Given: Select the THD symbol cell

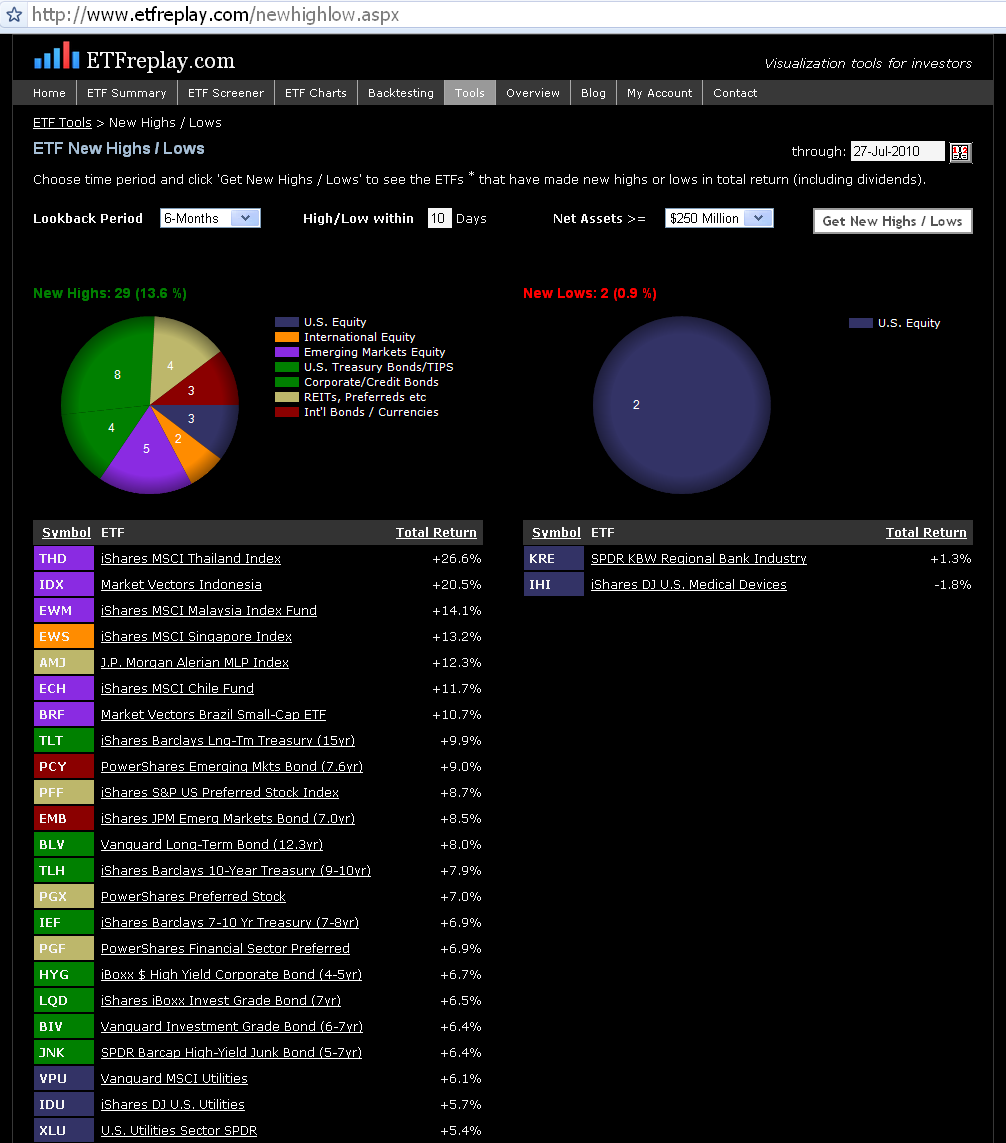Looking at the screenshot, I should pos(64,558).
